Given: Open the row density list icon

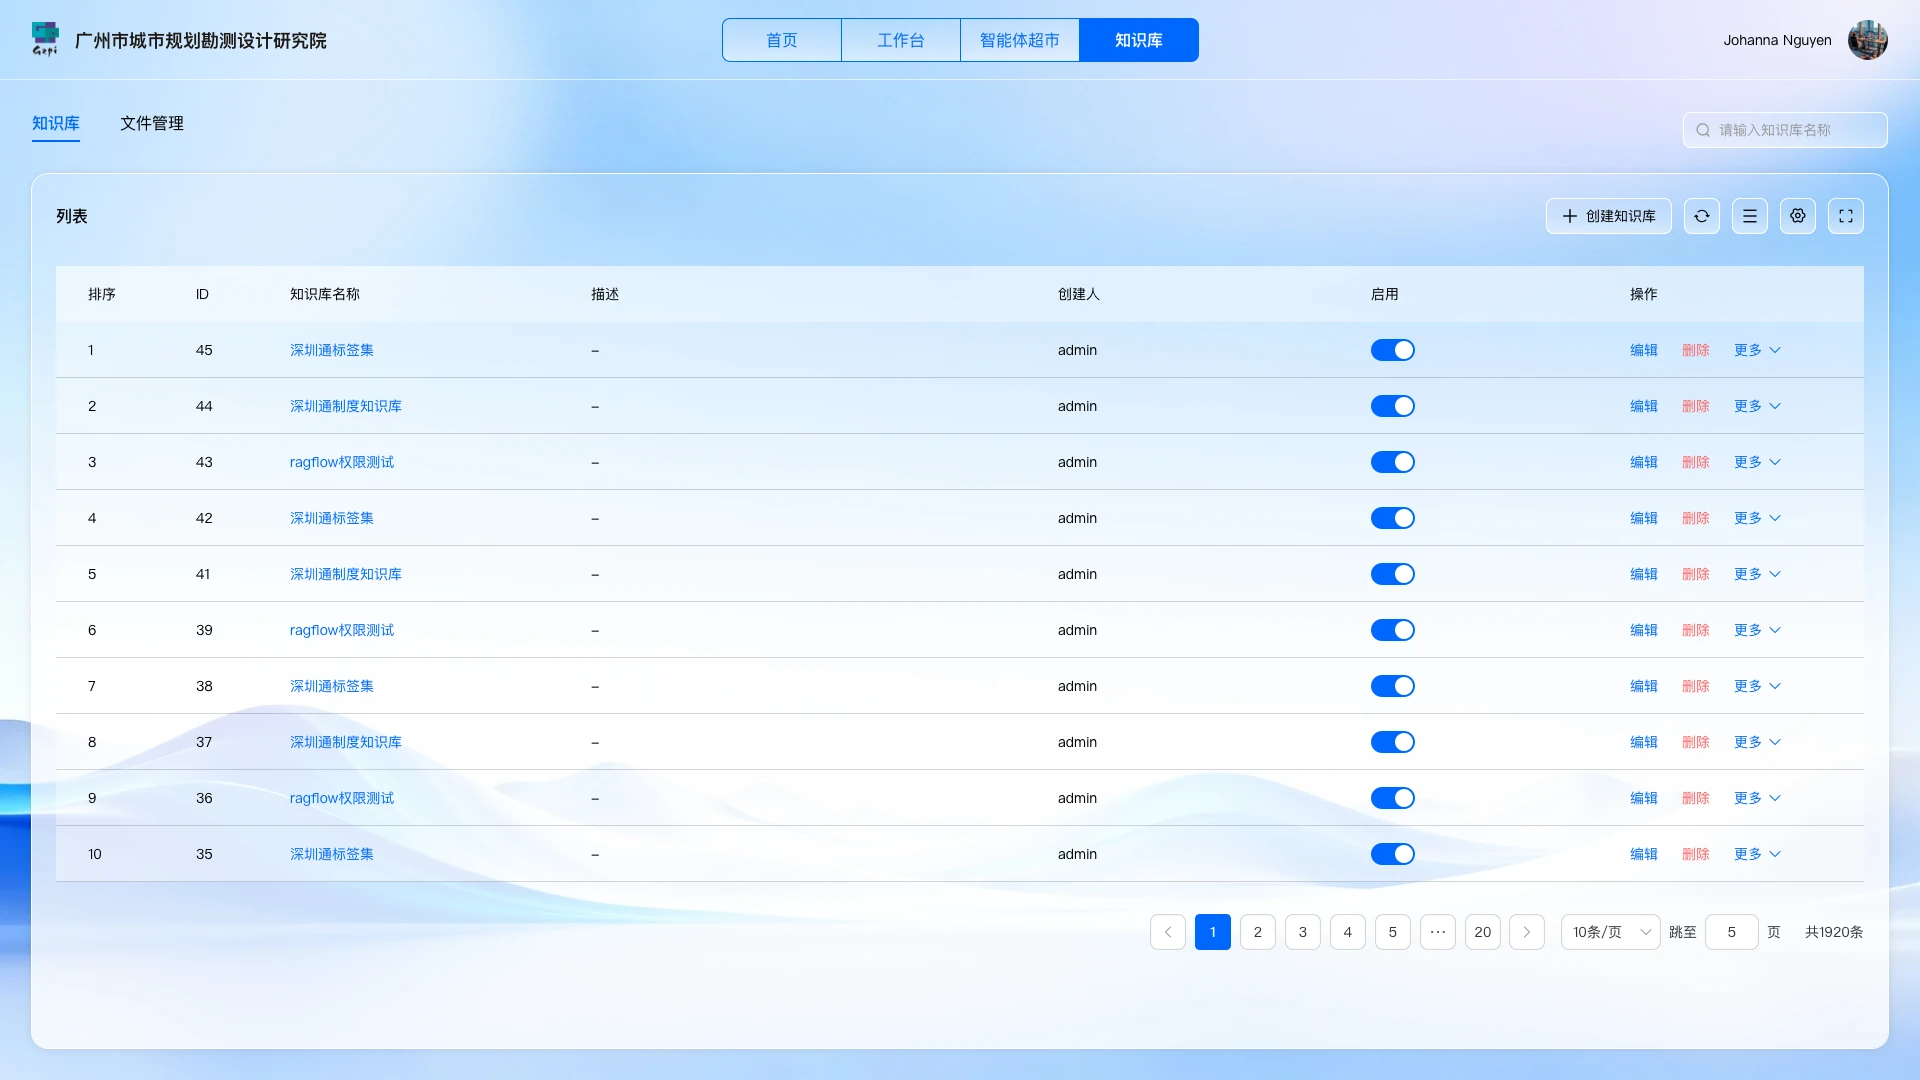Looking at the screenshot, I should tap(1749, 216).
